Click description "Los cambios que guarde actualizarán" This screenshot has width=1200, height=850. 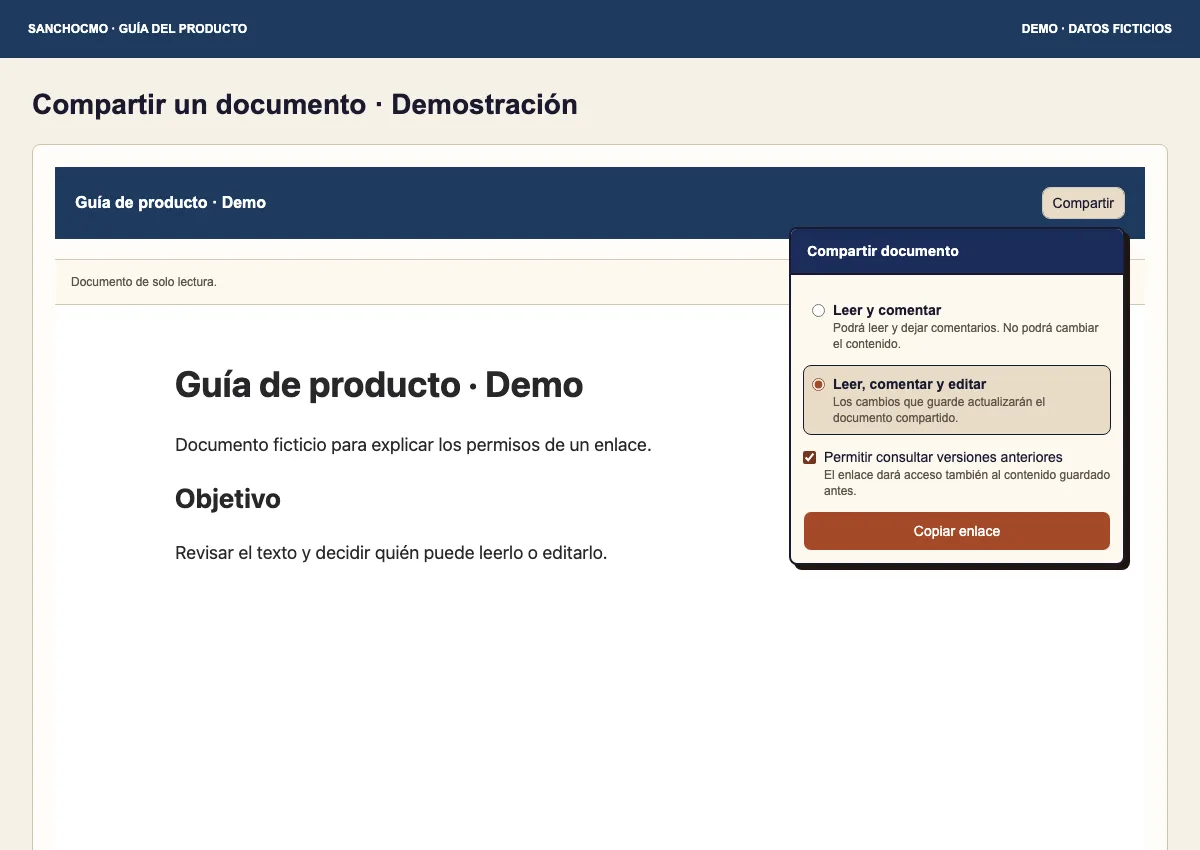(x=939, y=410)
